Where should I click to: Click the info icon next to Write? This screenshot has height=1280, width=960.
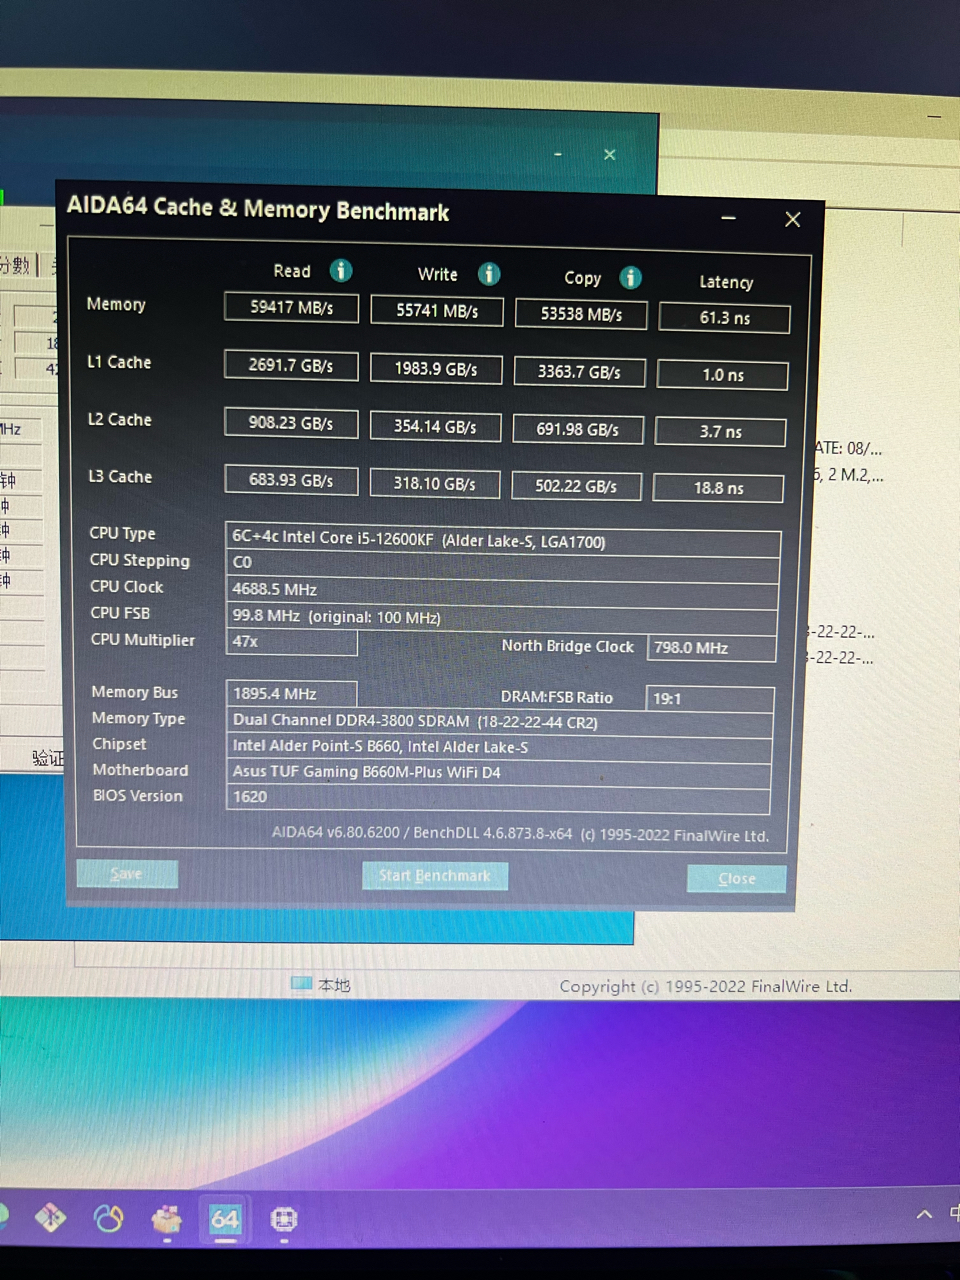[489, 273]
